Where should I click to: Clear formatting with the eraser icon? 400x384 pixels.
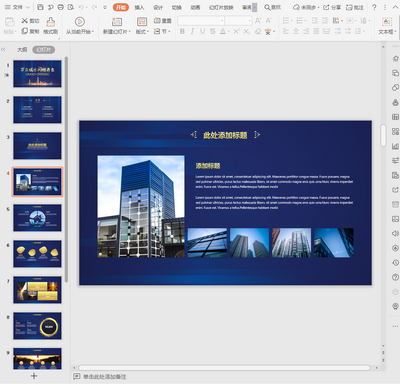[x=258, y=31]
